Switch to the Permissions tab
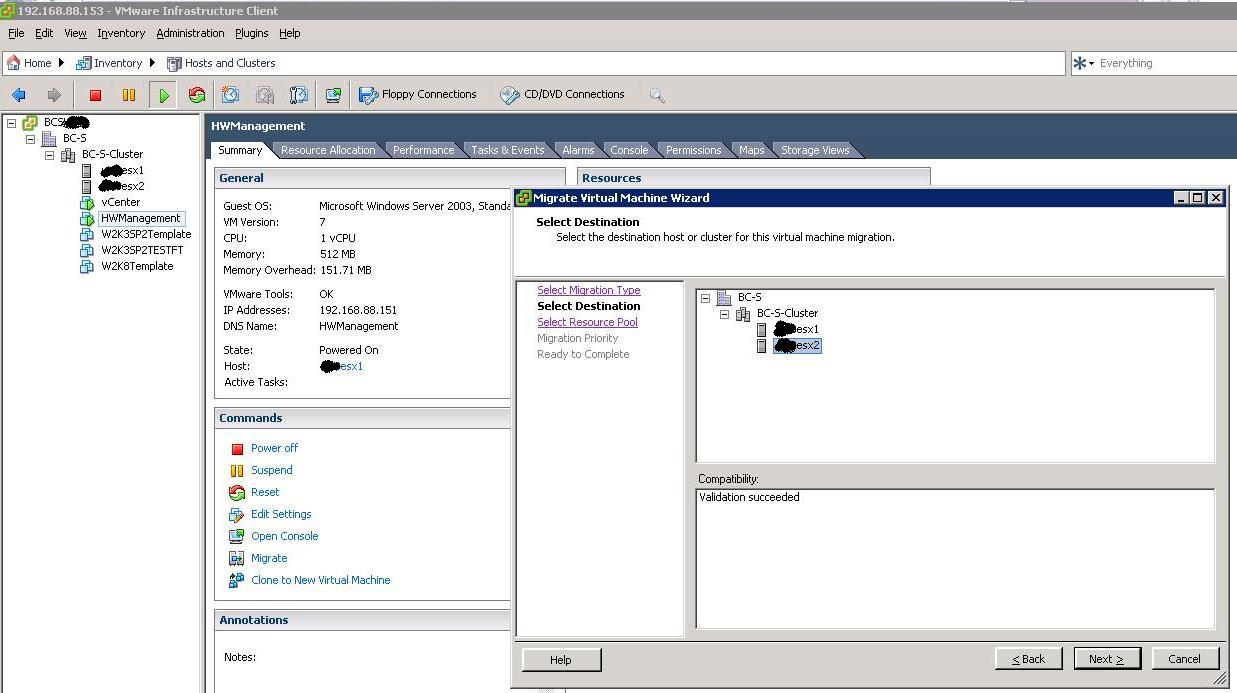 693,150
